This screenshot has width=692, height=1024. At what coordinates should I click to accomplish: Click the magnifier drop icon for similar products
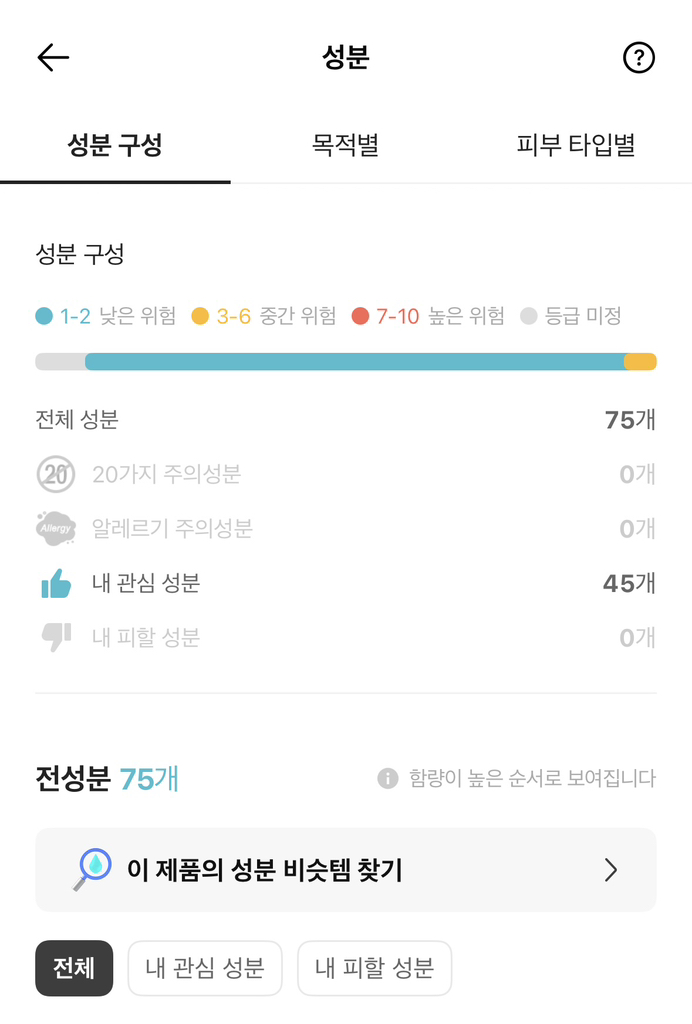point(95,869)
